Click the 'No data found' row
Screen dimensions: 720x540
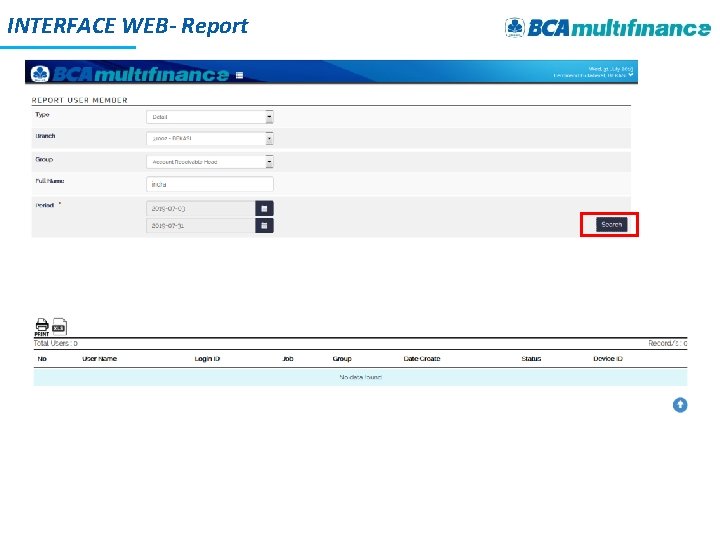tap(360, 377)
